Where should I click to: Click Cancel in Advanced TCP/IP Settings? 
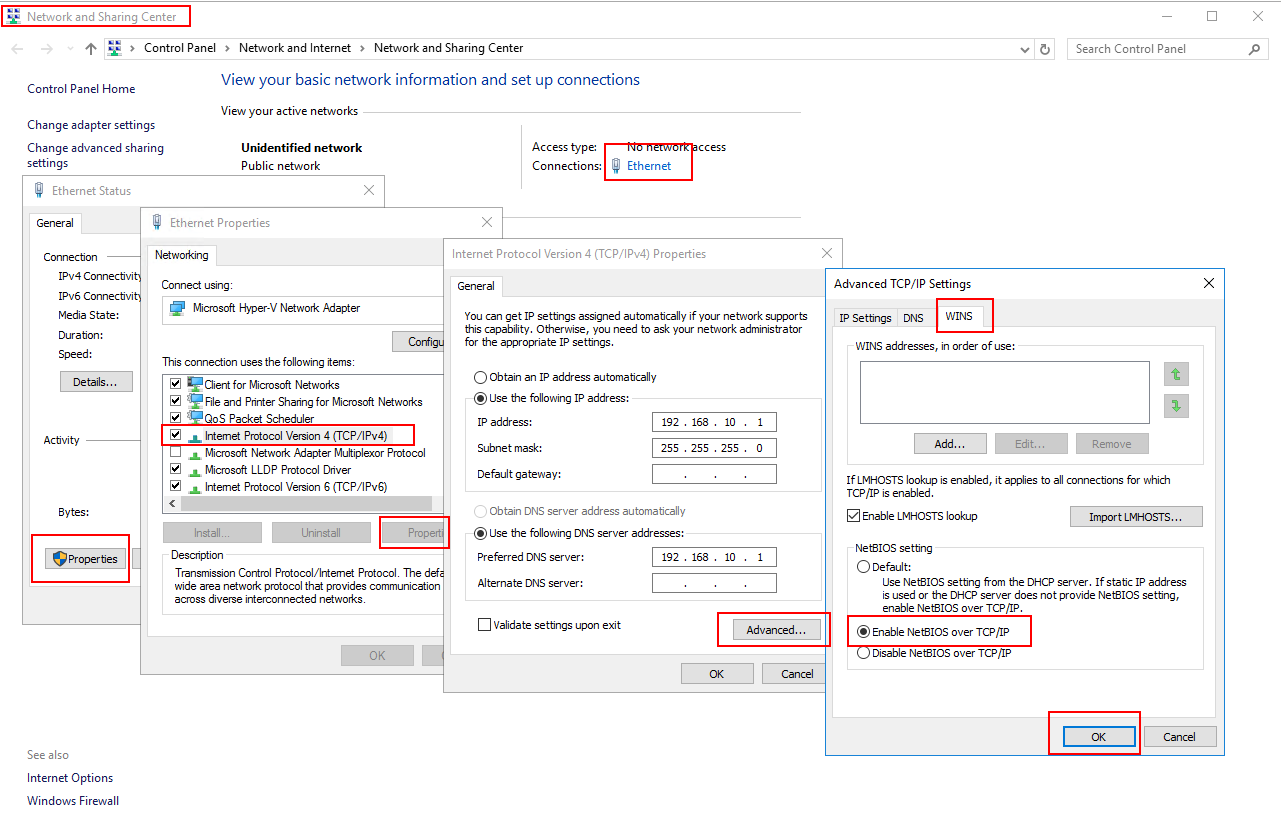(1179, 737)
